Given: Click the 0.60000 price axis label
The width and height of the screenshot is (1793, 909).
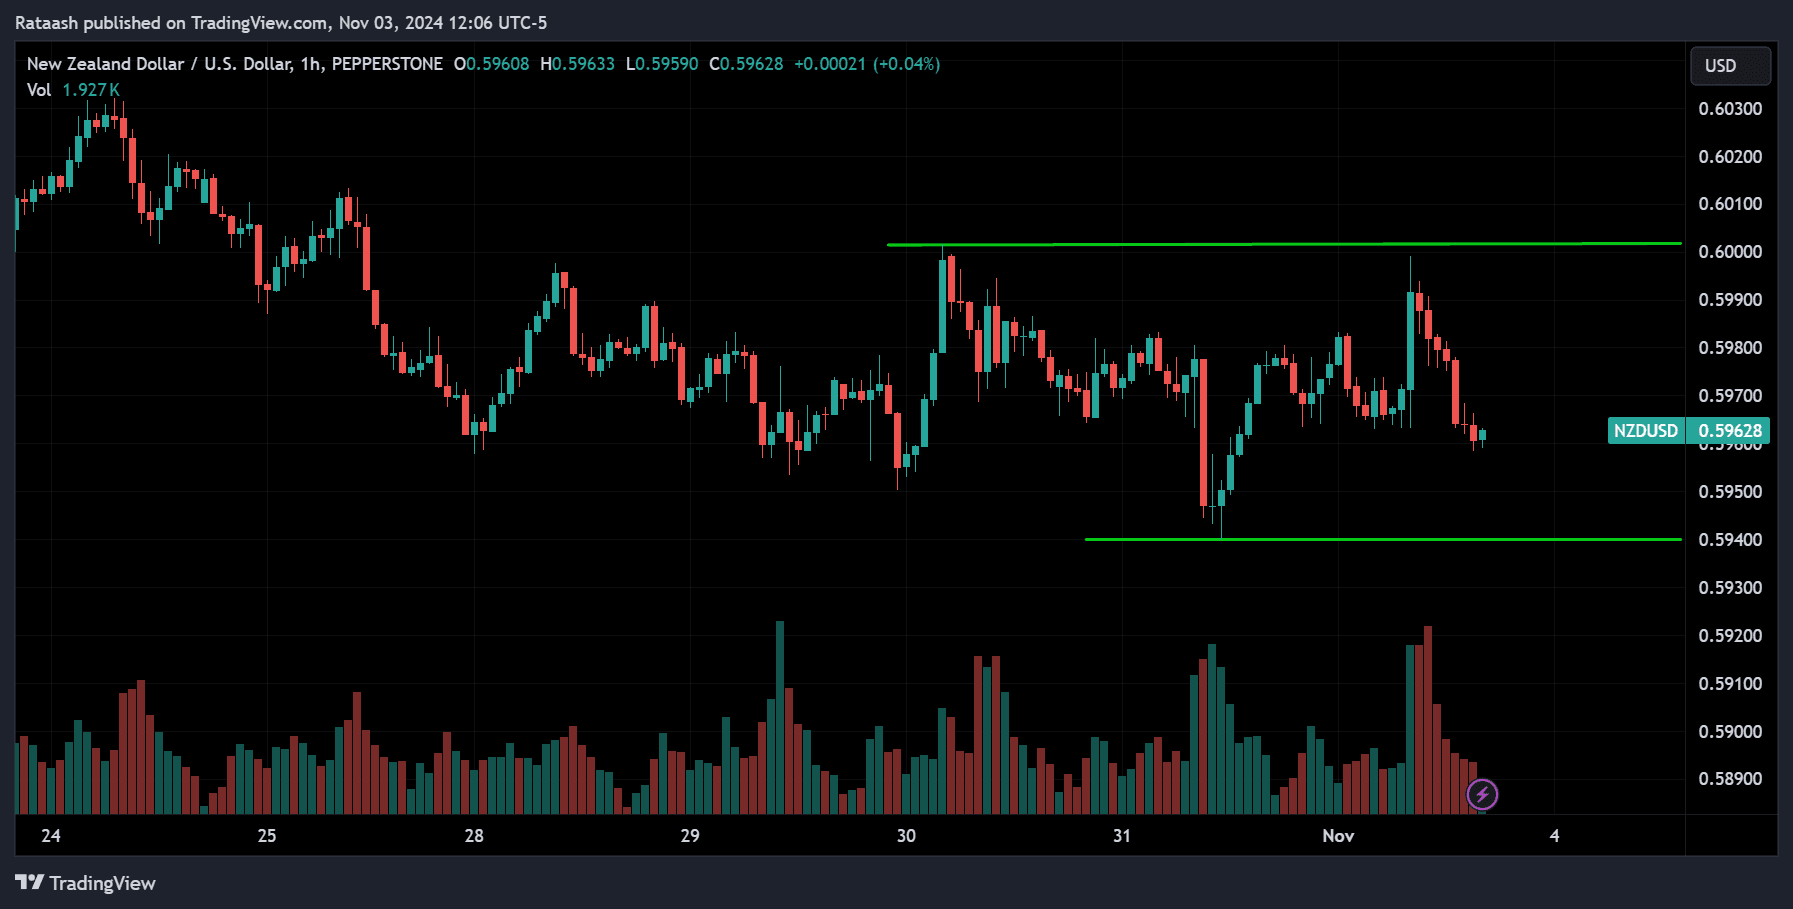Looking at the screenshot, I should click(x=1730, y=252).
